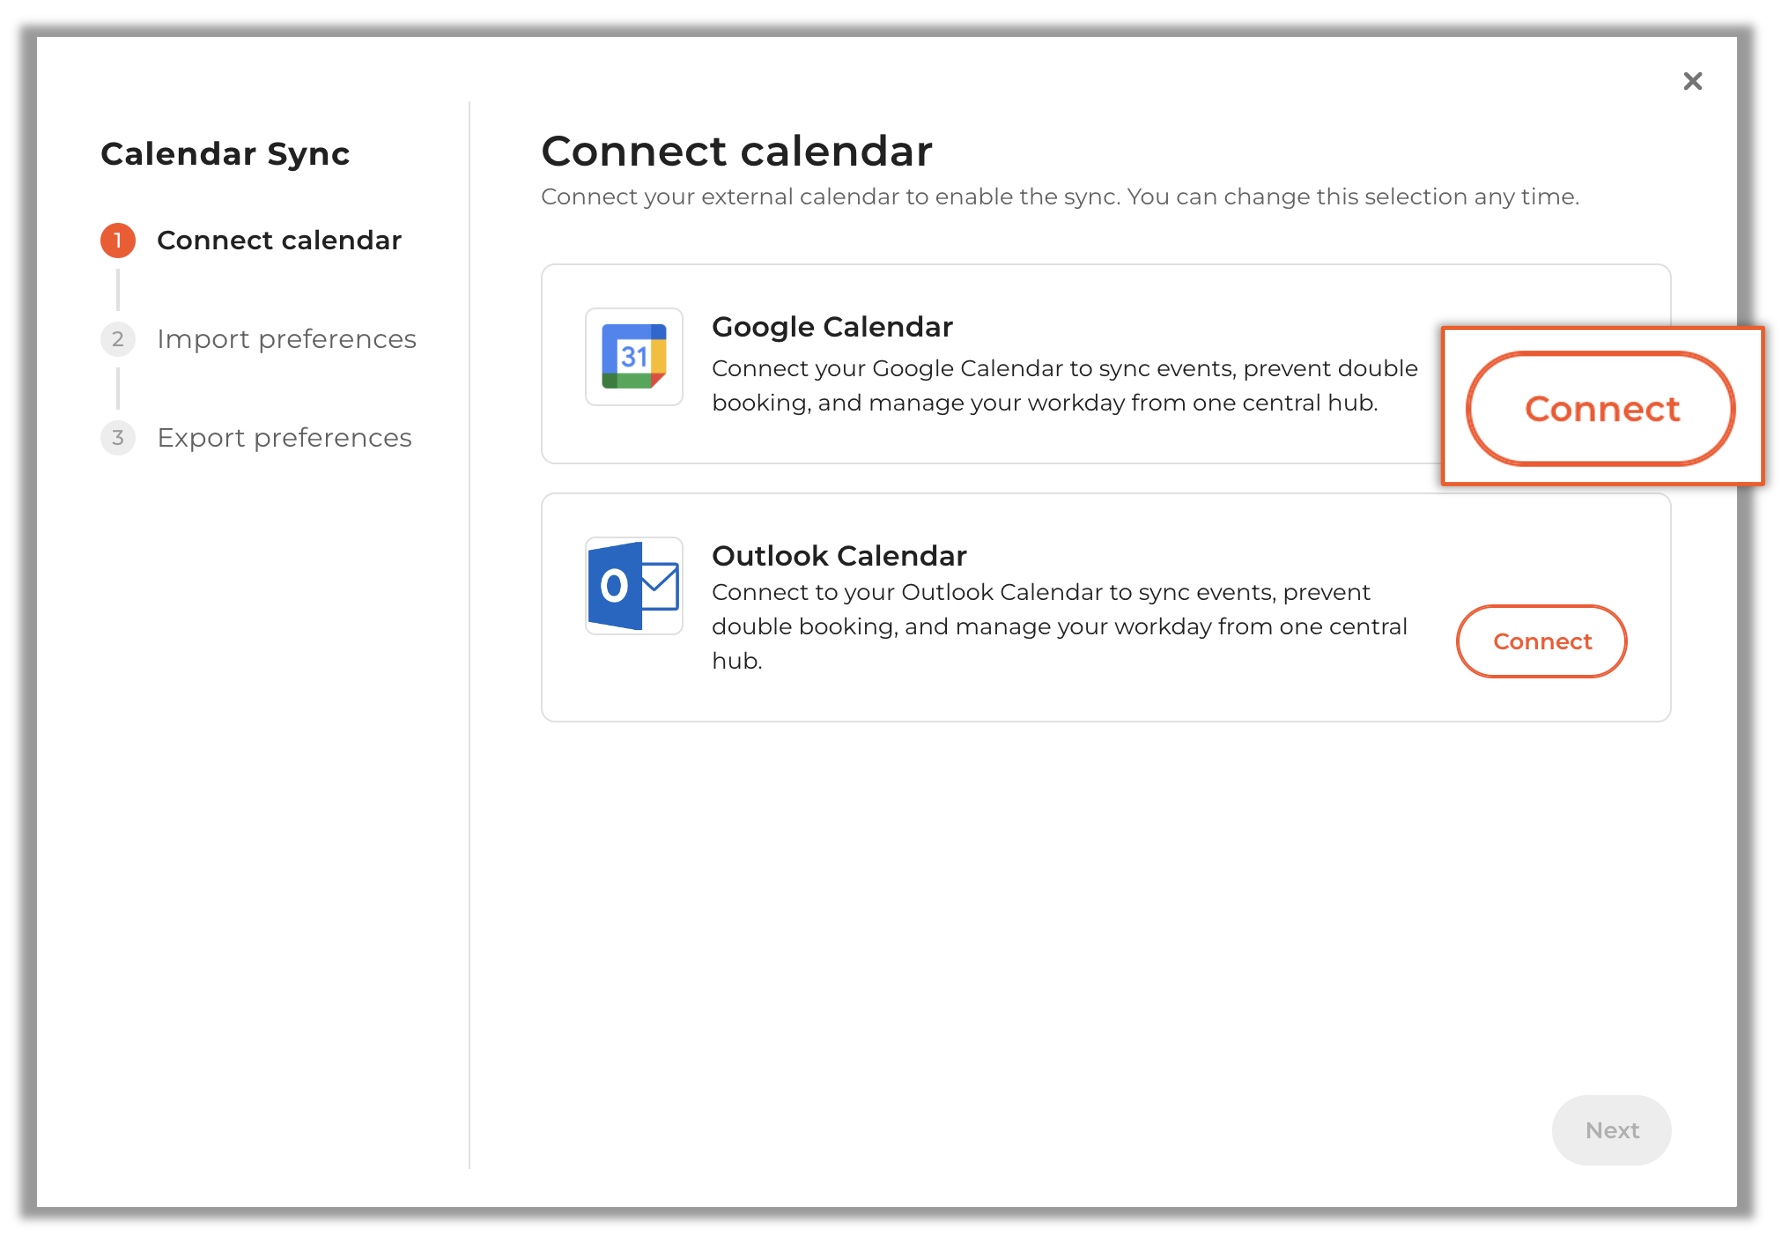Click the step 3 circle indicator

click(118, 437)
